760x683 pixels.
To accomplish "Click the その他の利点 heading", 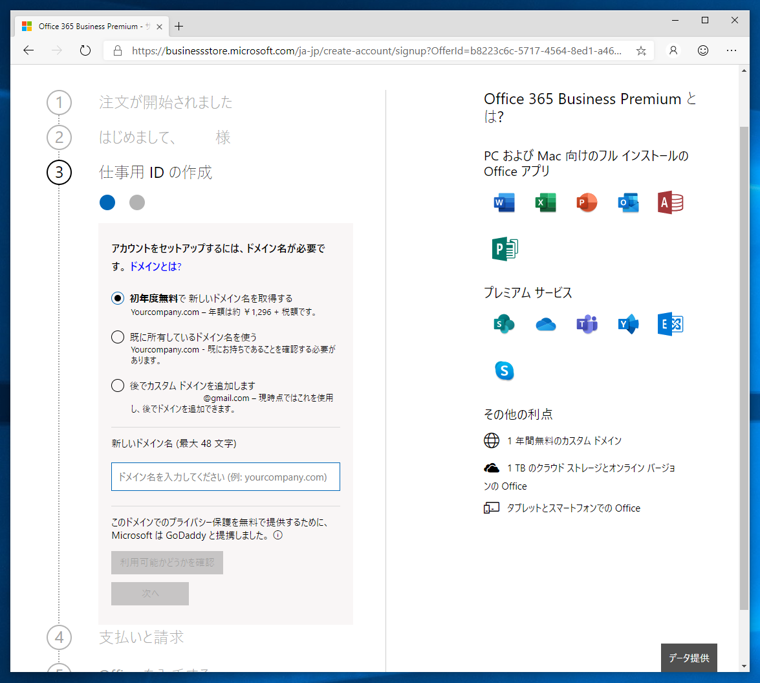I will point(518,414).
